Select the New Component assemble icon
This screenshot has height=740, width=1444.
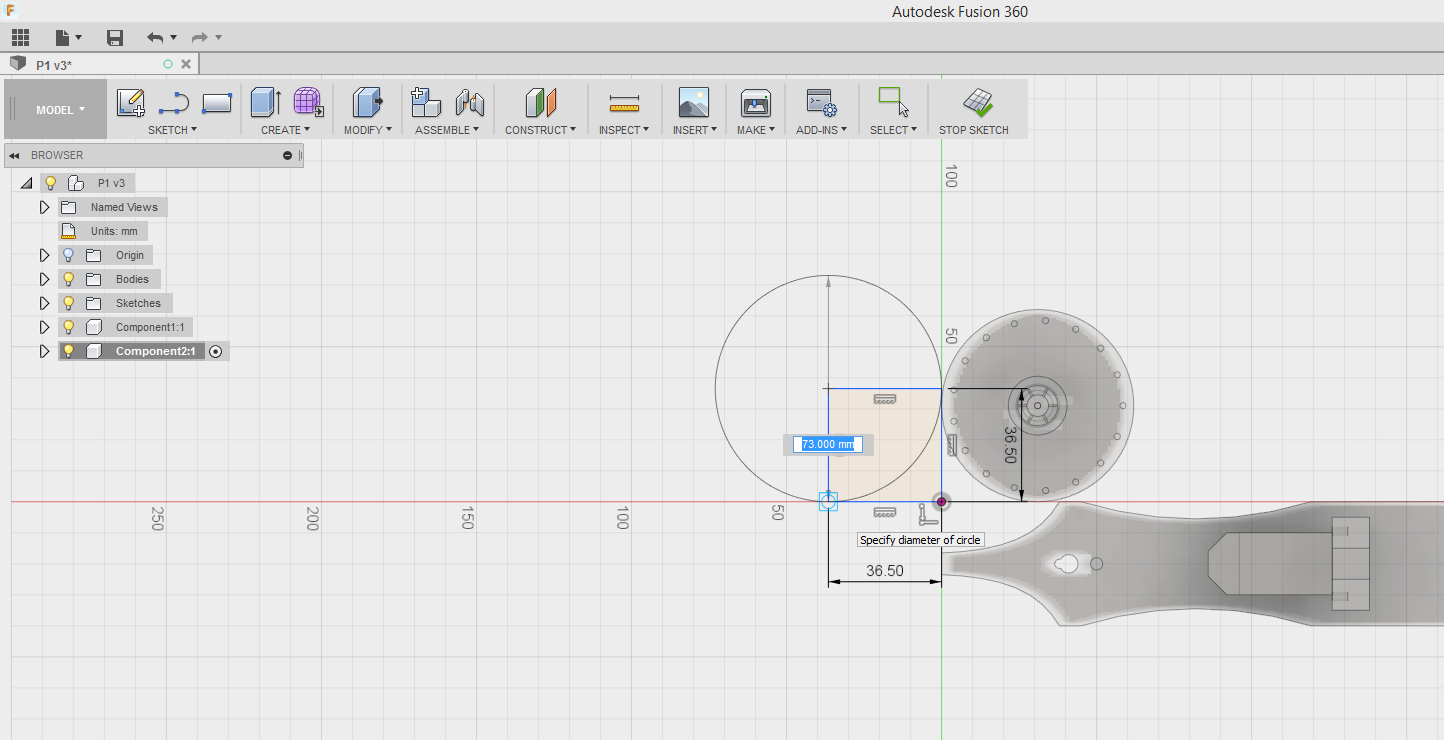point(426,102)
